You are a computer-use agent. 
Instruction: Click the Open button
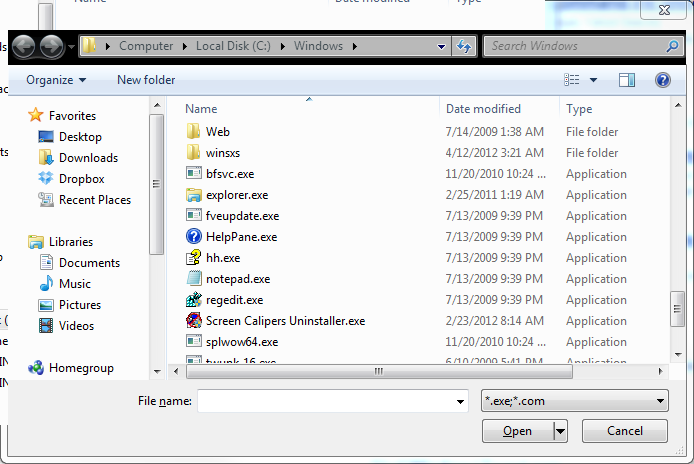518,431
